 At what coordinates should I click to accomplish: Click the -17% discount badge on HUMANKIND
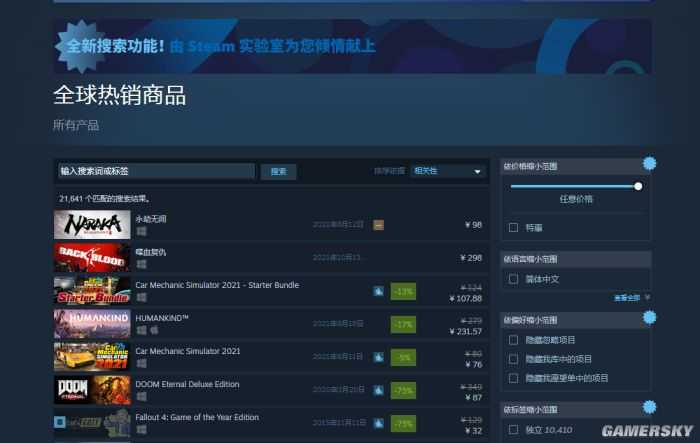[x=403, y=325]
